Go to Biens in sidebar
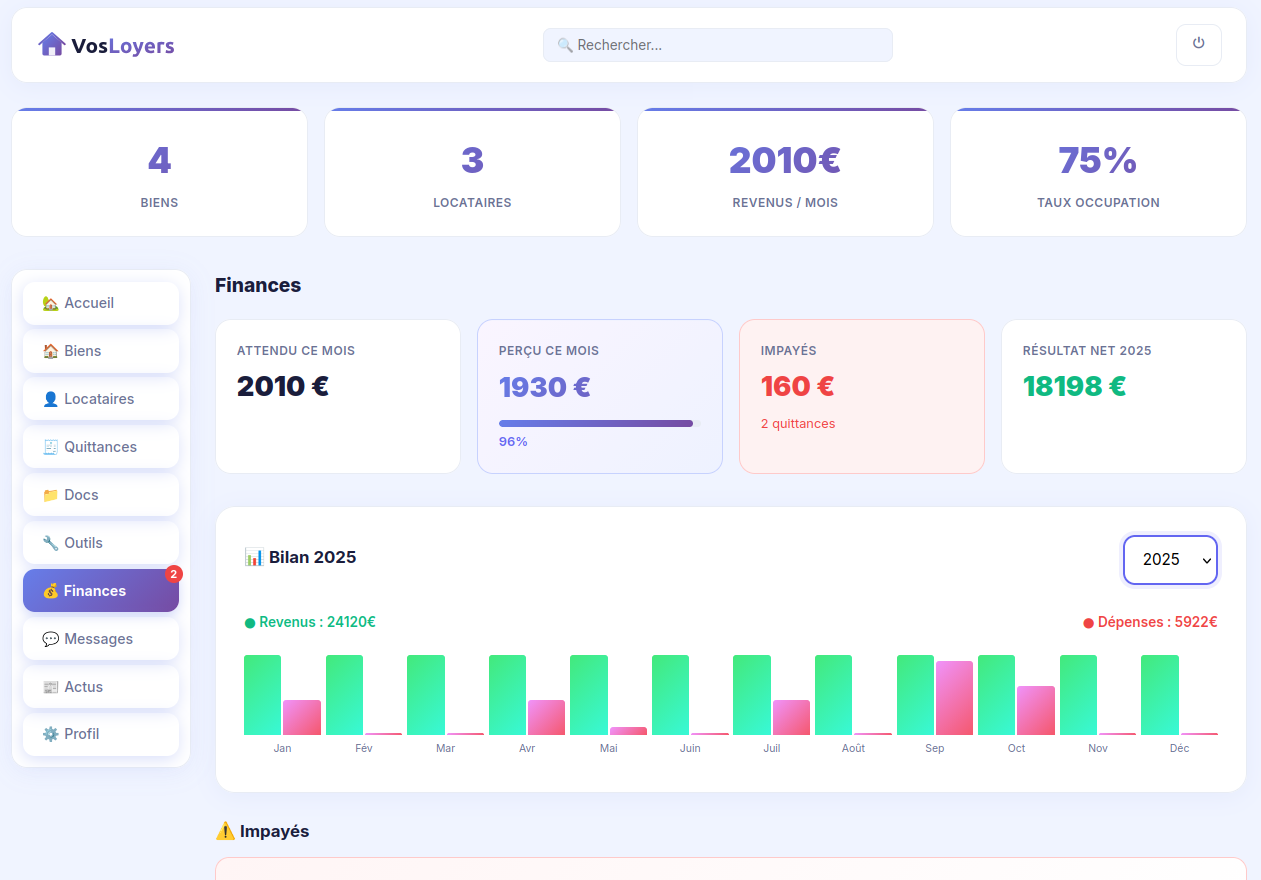This screenshot has height=880, width=1261. point(101,351)
